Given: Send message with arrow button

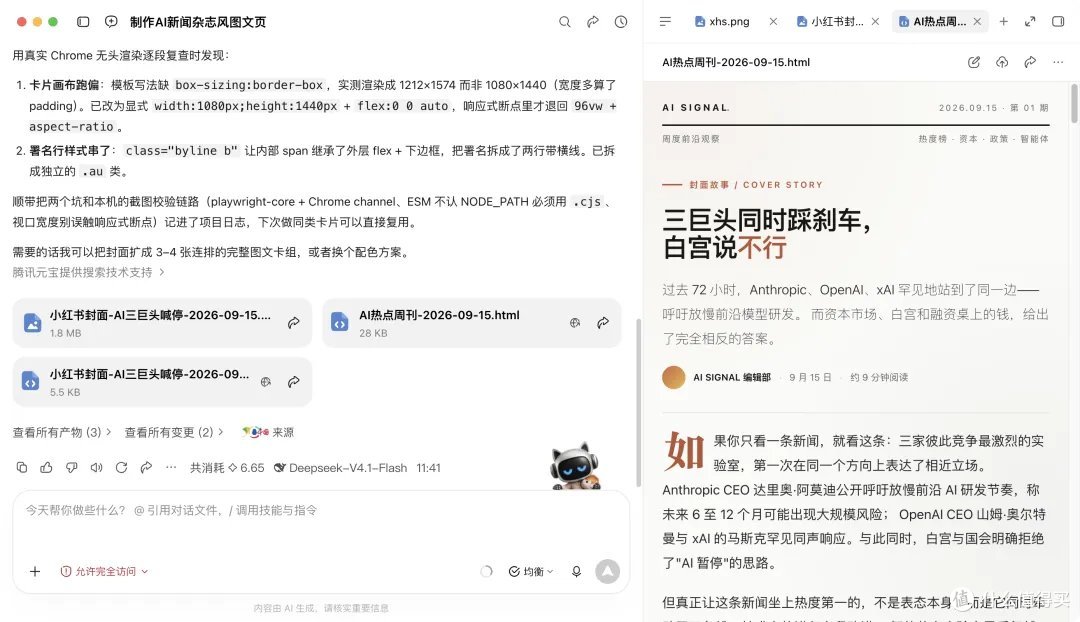Looking at the screenshot, I should click(x=608, y=571).
